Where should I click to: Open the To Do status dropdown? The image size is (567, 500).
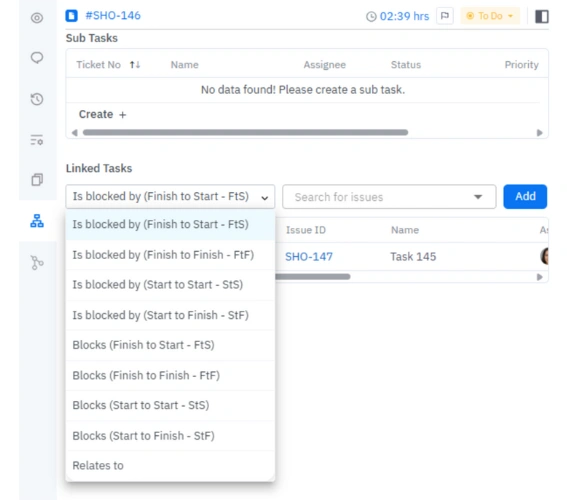(x=490, y=16)
